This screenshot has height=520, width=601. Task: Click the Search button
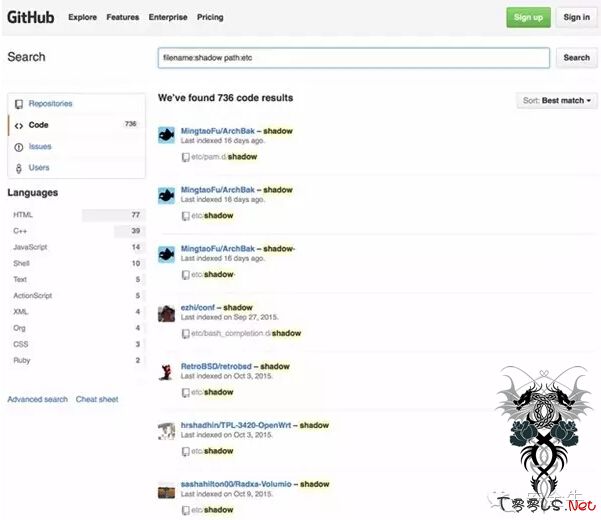click(x=576, y=58)
